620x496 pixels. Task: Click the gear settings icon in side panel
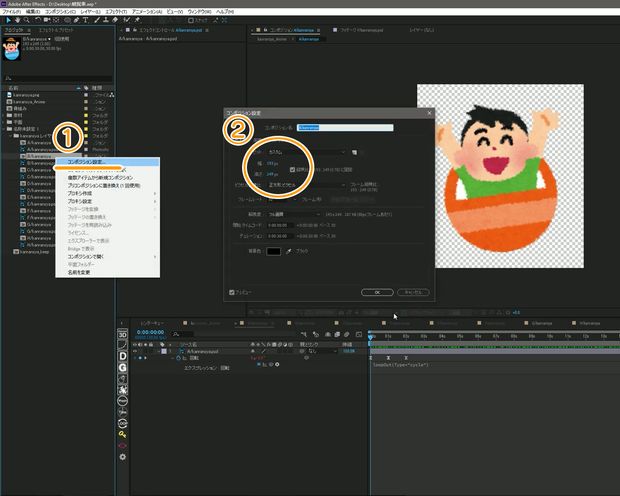tap(123, 457)
